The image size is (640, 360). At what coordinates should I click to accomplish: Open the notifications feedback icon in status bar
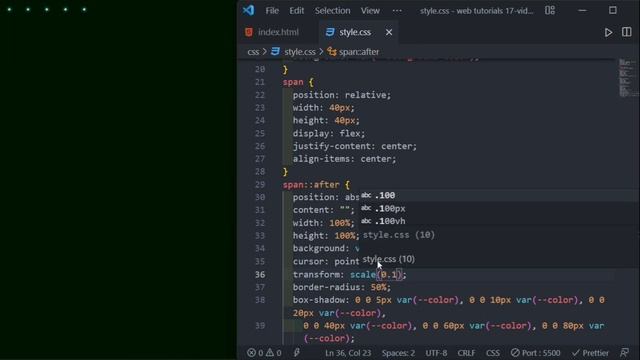tap(624, 353)
